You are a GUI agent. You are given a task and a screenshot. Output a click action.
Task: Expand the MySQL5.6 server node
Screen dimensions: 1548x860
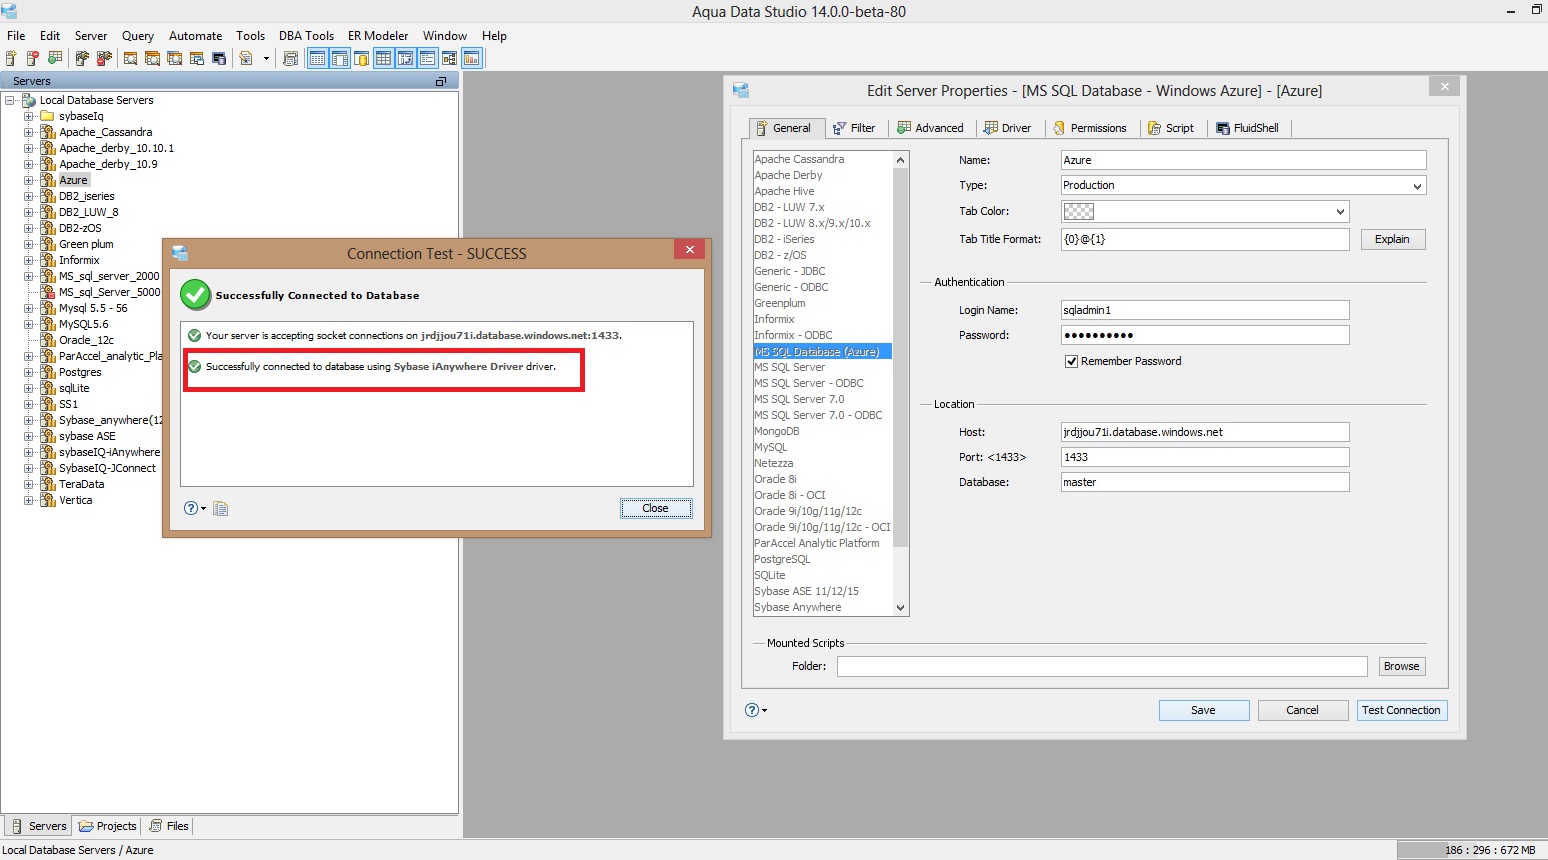tap(28, 324)
